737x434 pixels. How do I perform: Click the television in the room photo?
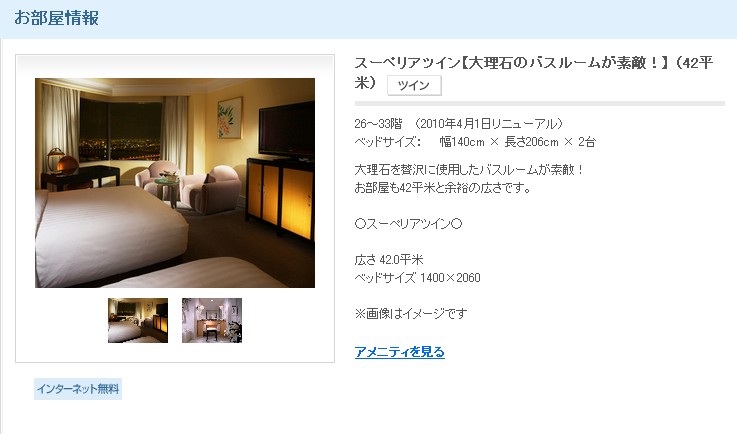tap(286, 130)
